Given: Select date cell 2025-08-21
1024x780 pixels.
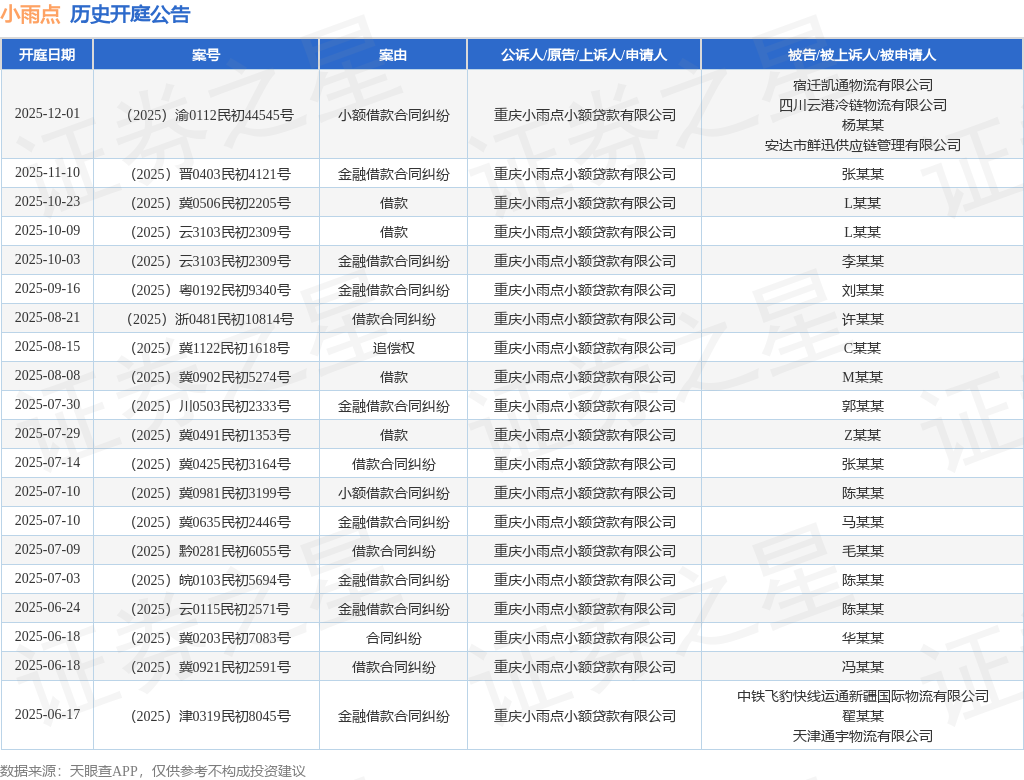Looking at the screenshot, I should [x=47, y=317].
